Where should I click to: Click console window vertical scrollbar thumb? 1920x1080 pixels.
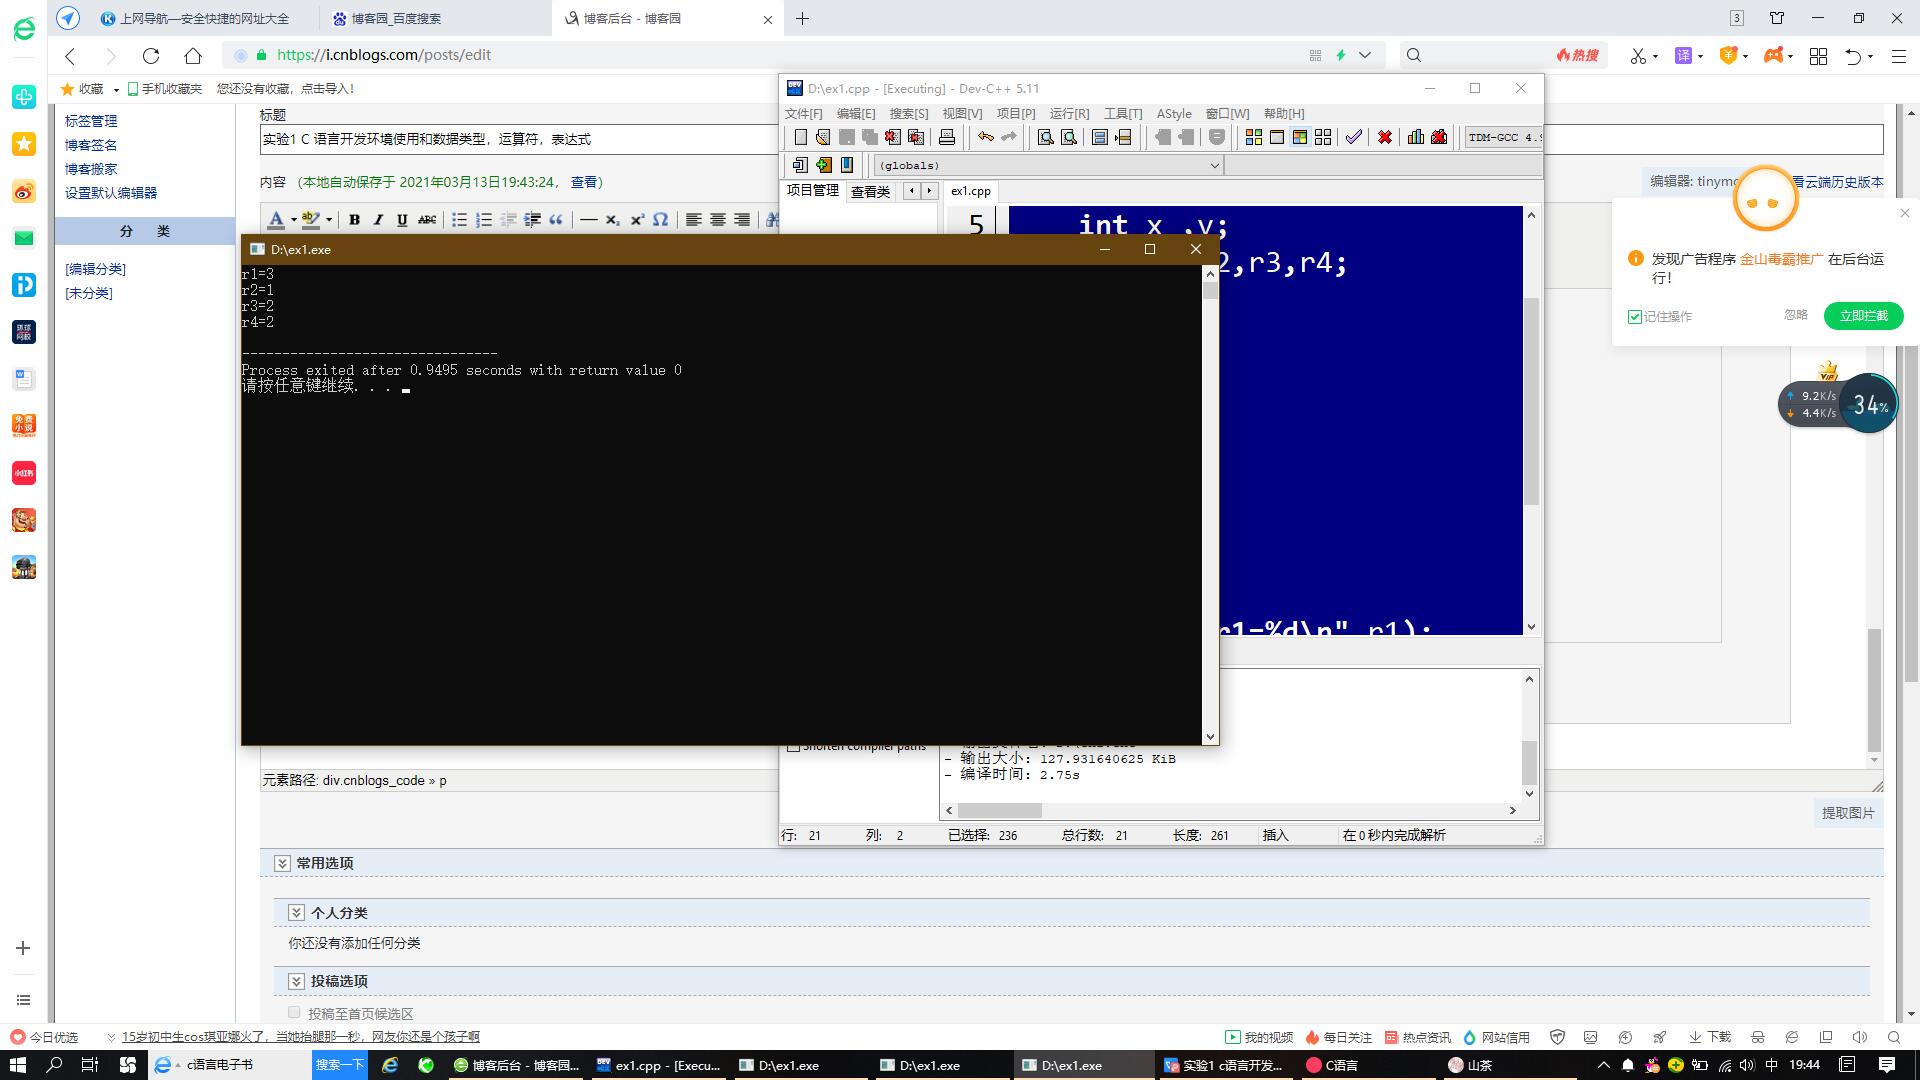1210,291
